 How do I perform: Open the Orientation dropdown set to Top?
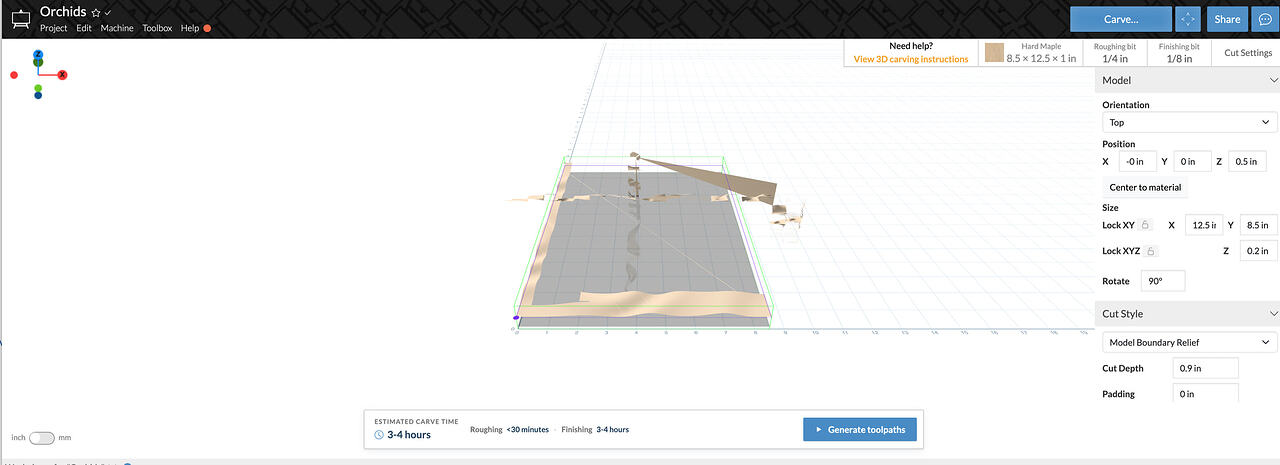1190,122
